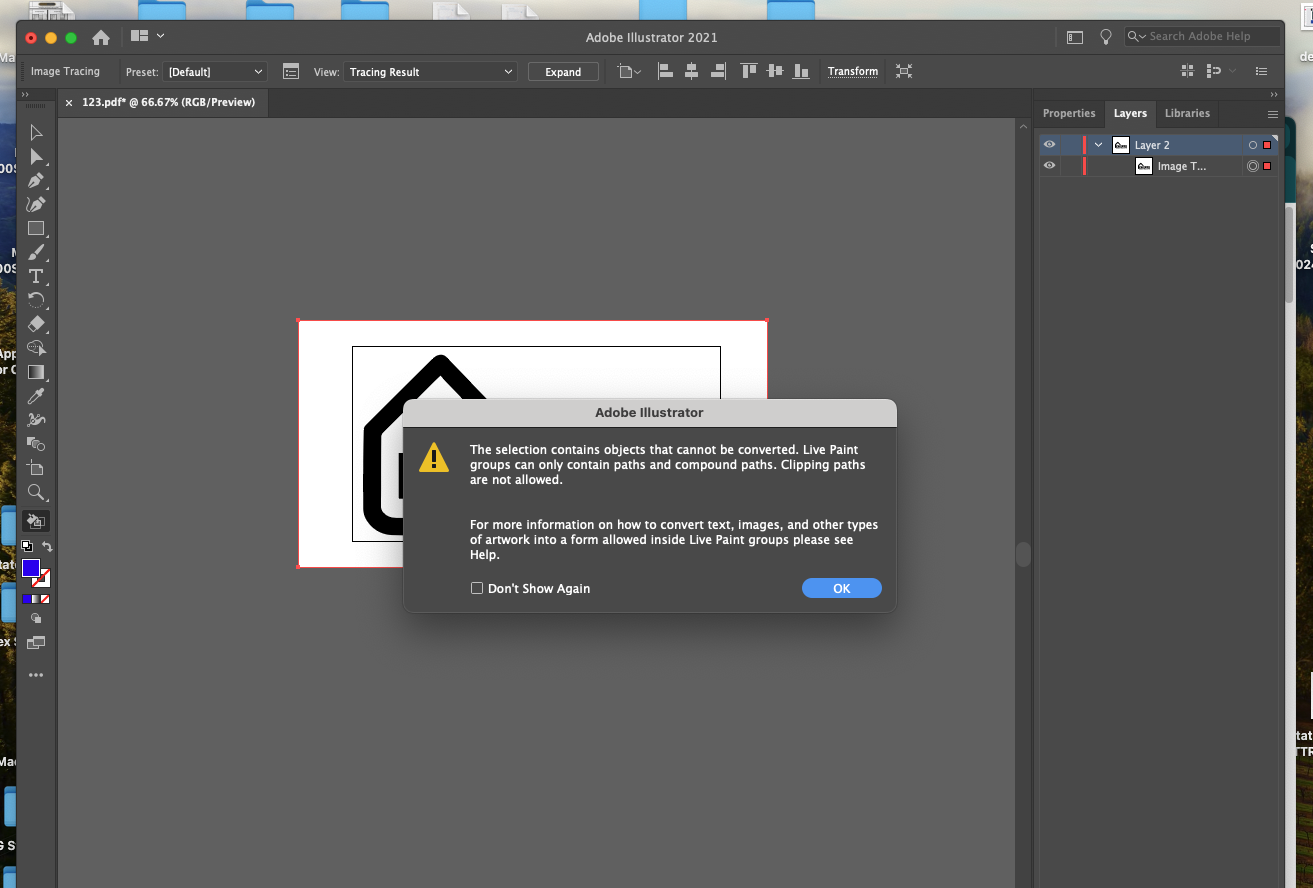1313x888 pixels.
Task: Select the Selection tool
Action: click(x=36, y=132)
